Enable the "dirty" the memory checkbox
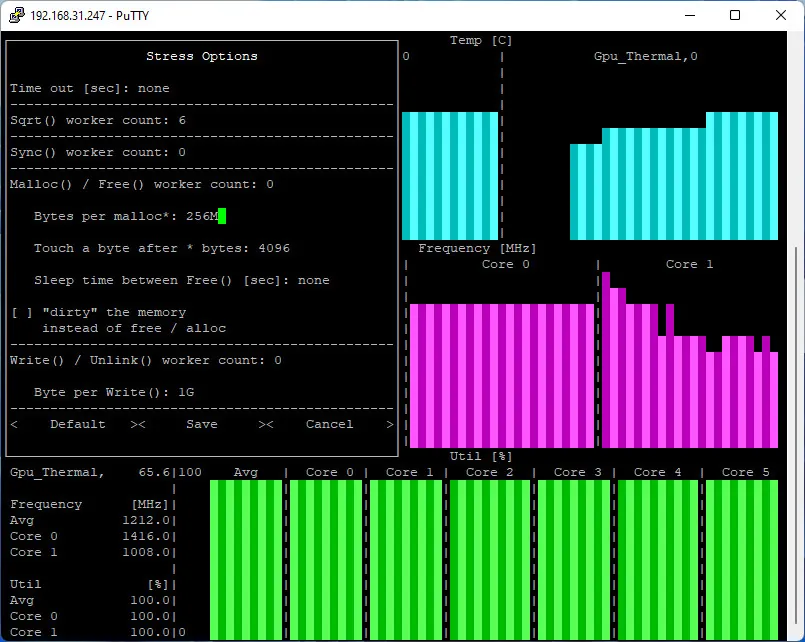805x642 pixels. (x=17, y=311)
